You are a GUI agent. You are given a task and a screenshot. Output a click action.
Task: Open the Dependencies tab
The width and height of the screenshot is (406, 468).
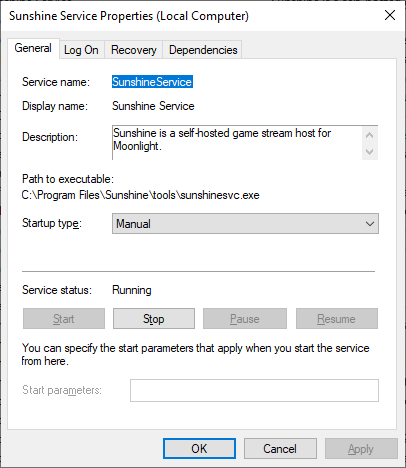(x=203, y=50)
